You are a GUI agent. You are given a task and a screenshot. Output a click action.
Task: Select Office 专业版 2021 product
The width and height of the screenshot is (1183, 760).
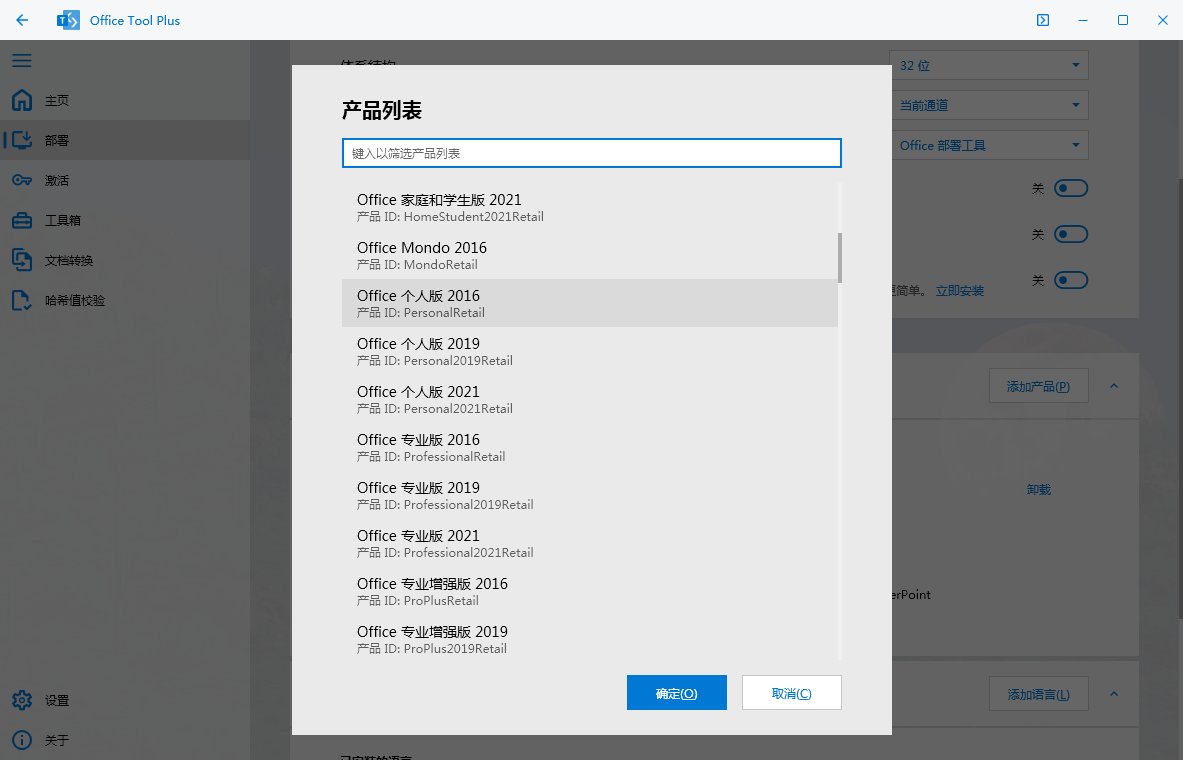tap(590, 543)
